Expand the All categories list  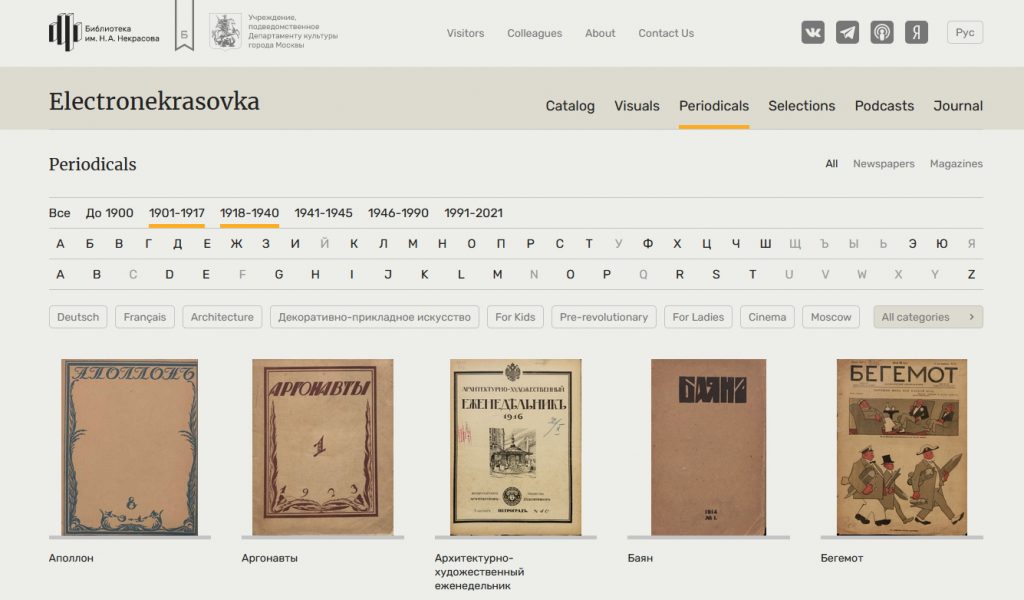927,317
